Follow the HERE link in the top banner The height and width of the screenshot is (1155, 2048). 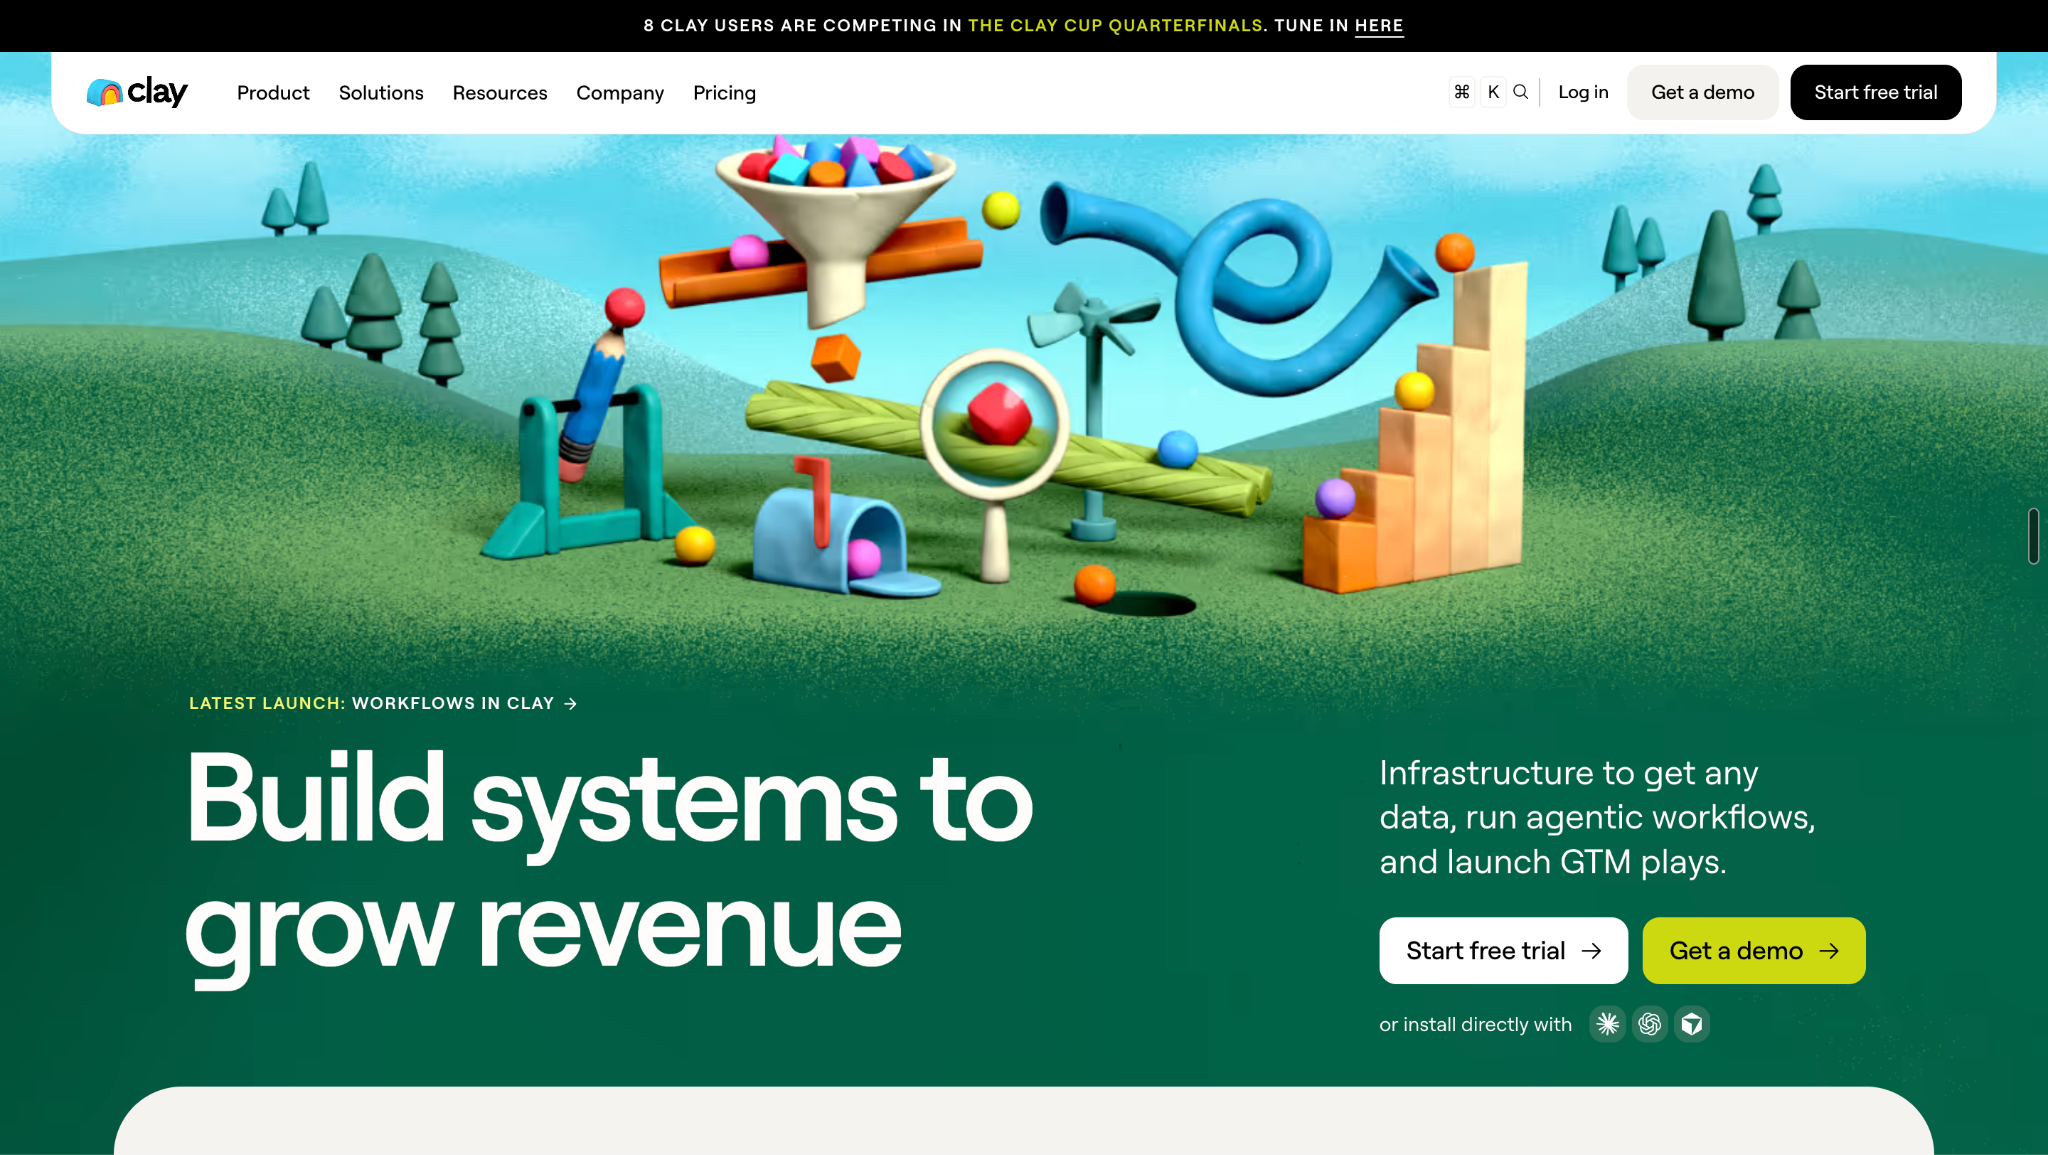click(1379, 26)
